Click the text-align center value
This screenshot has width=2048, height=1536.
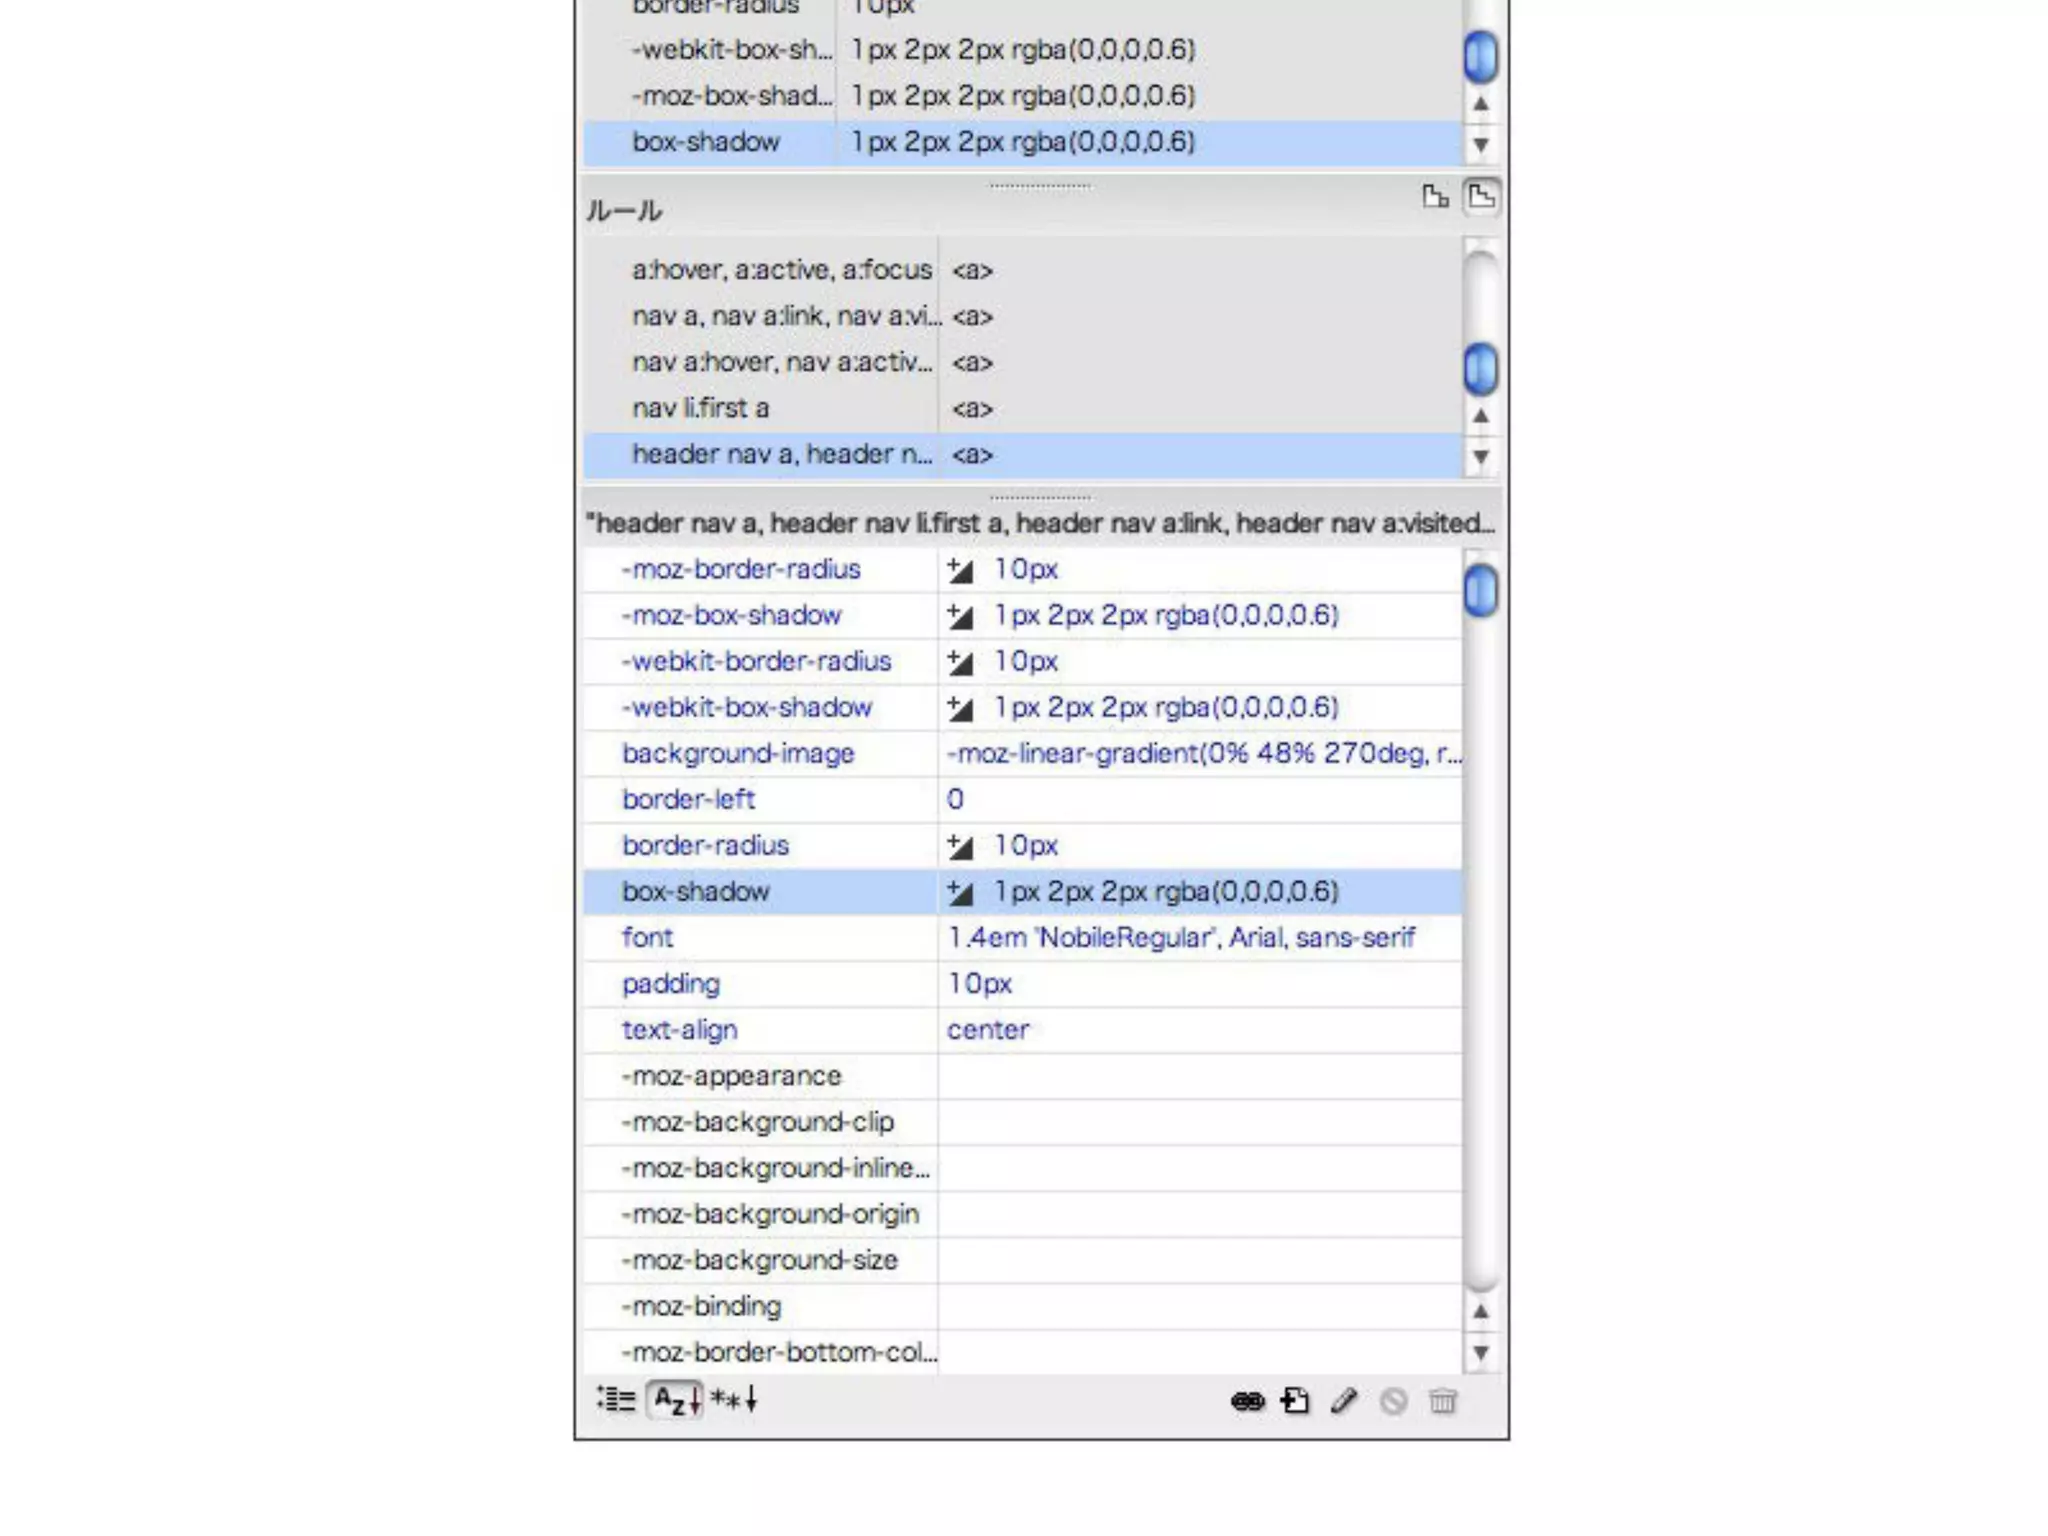(x=987, y=1029)
